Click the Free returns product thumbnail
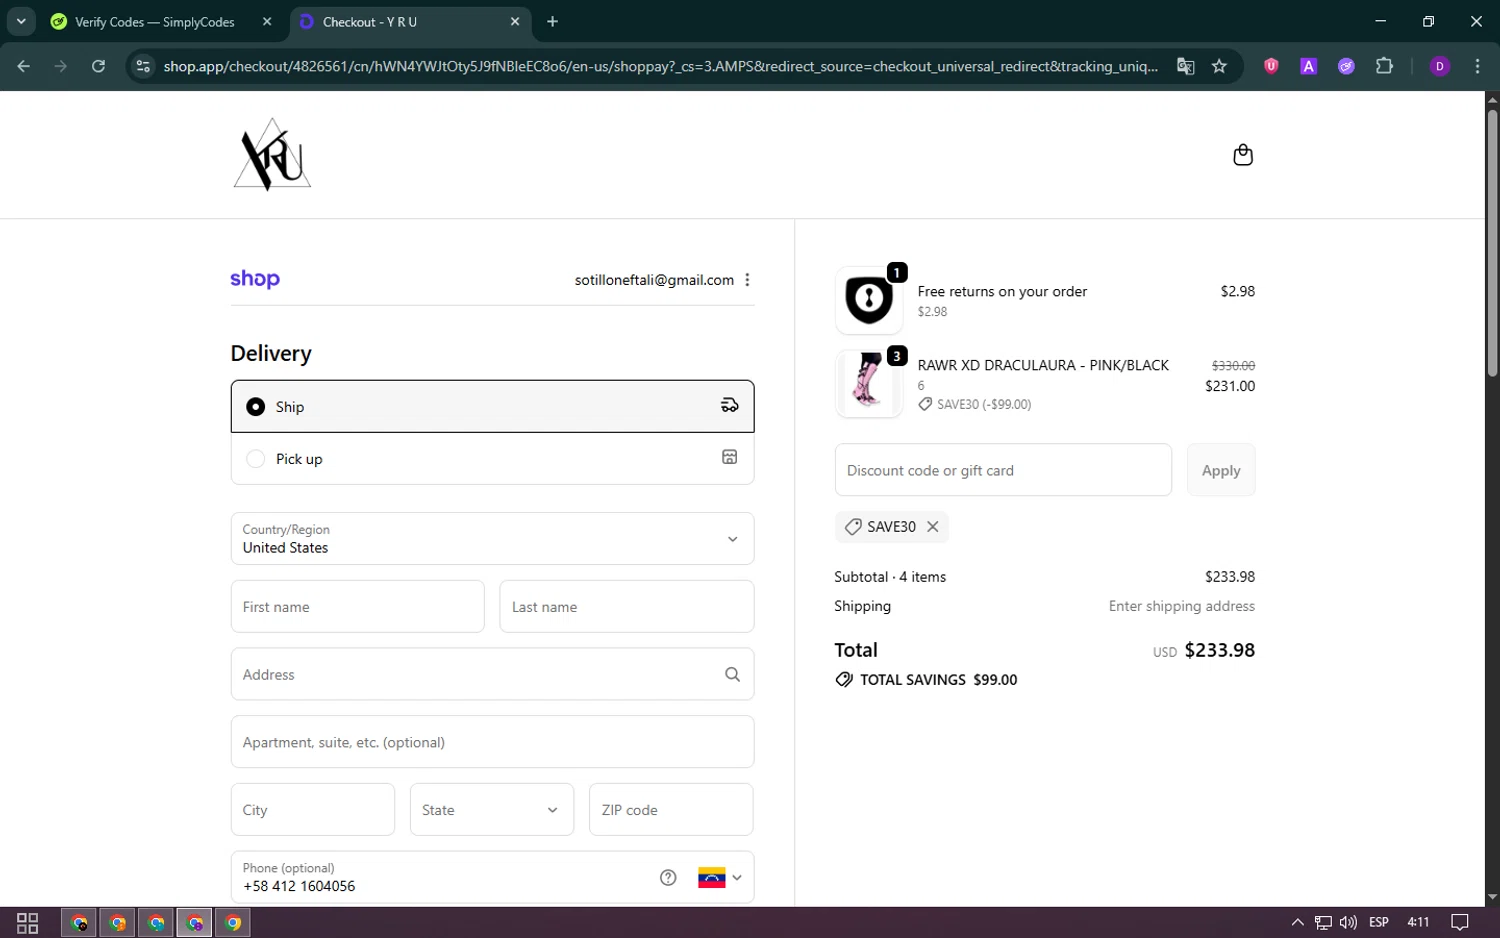 point(868,299)
